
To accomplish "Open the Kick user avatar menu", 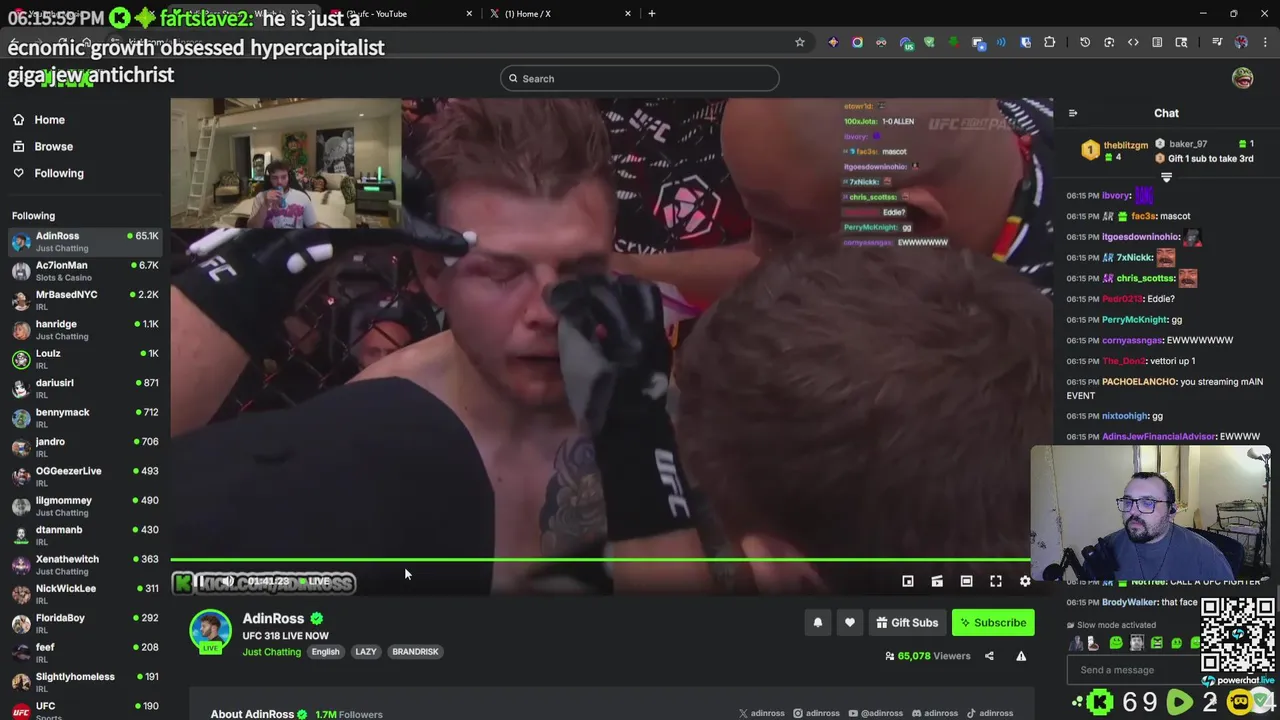I will click(x=1243, y=79).
